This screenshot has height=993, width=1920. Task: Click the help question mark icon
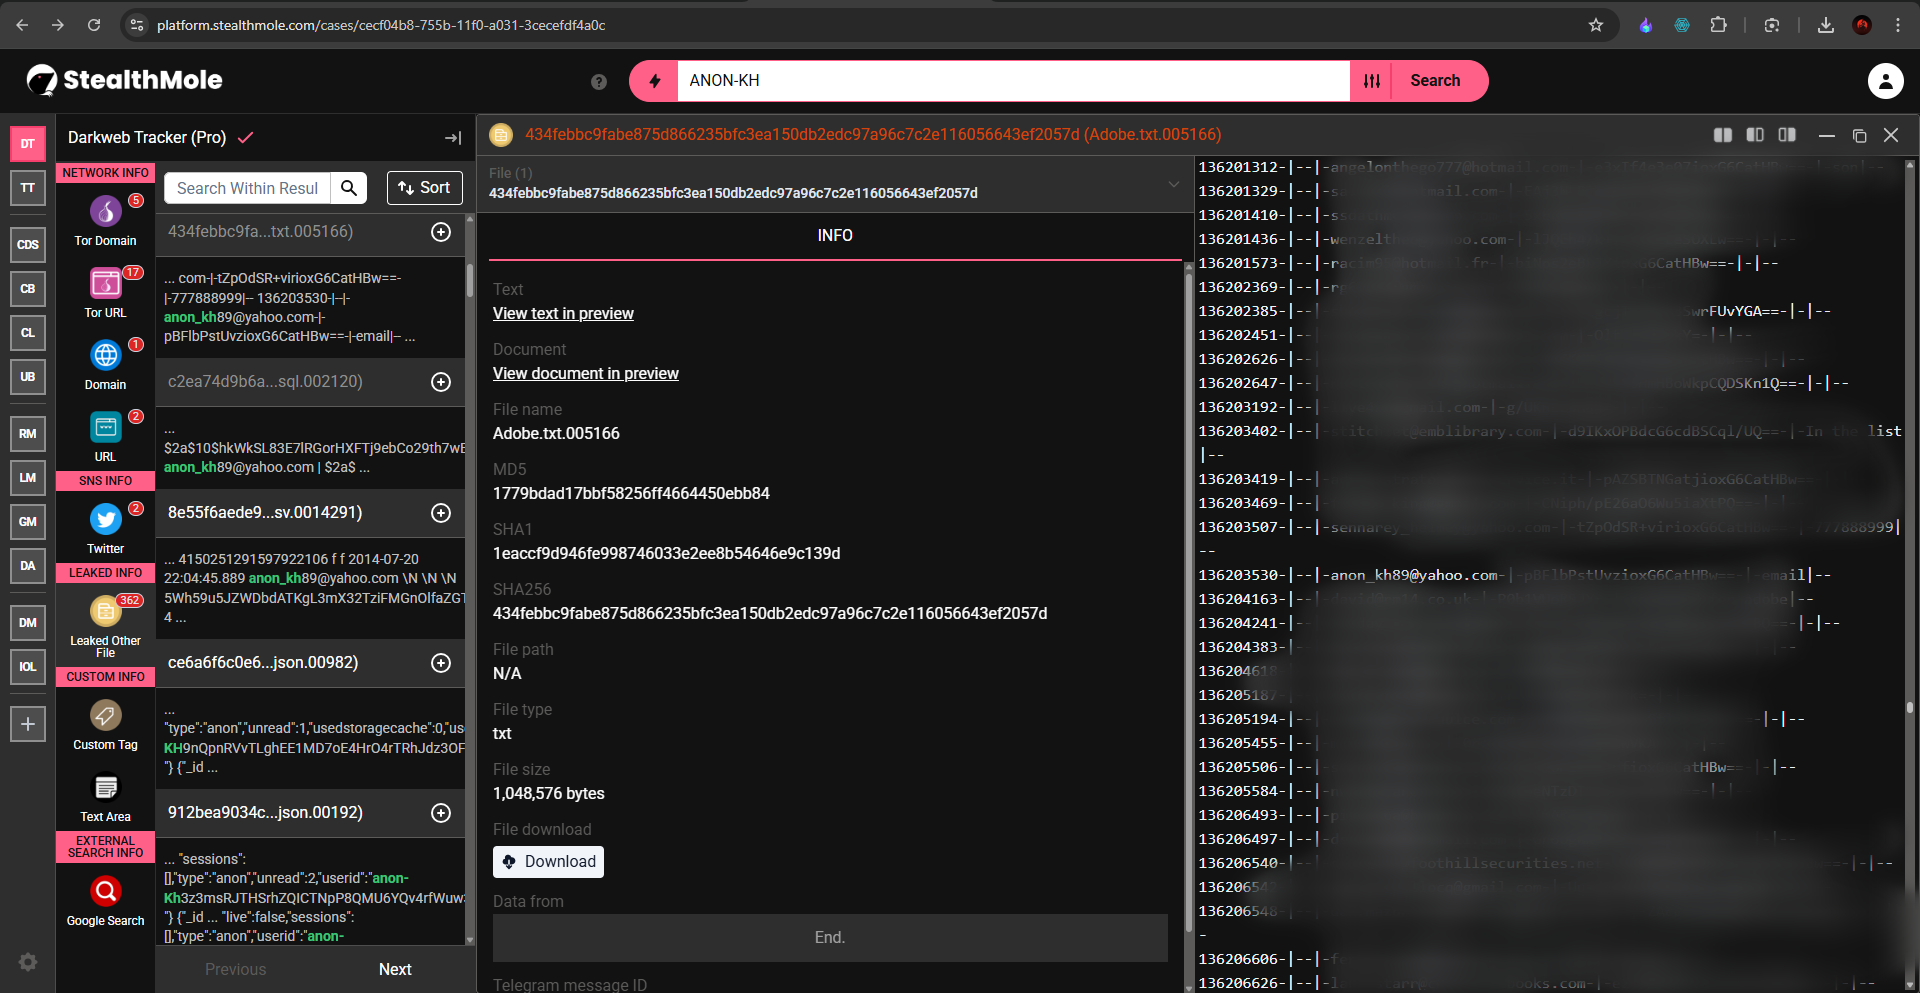coord(599,82)
